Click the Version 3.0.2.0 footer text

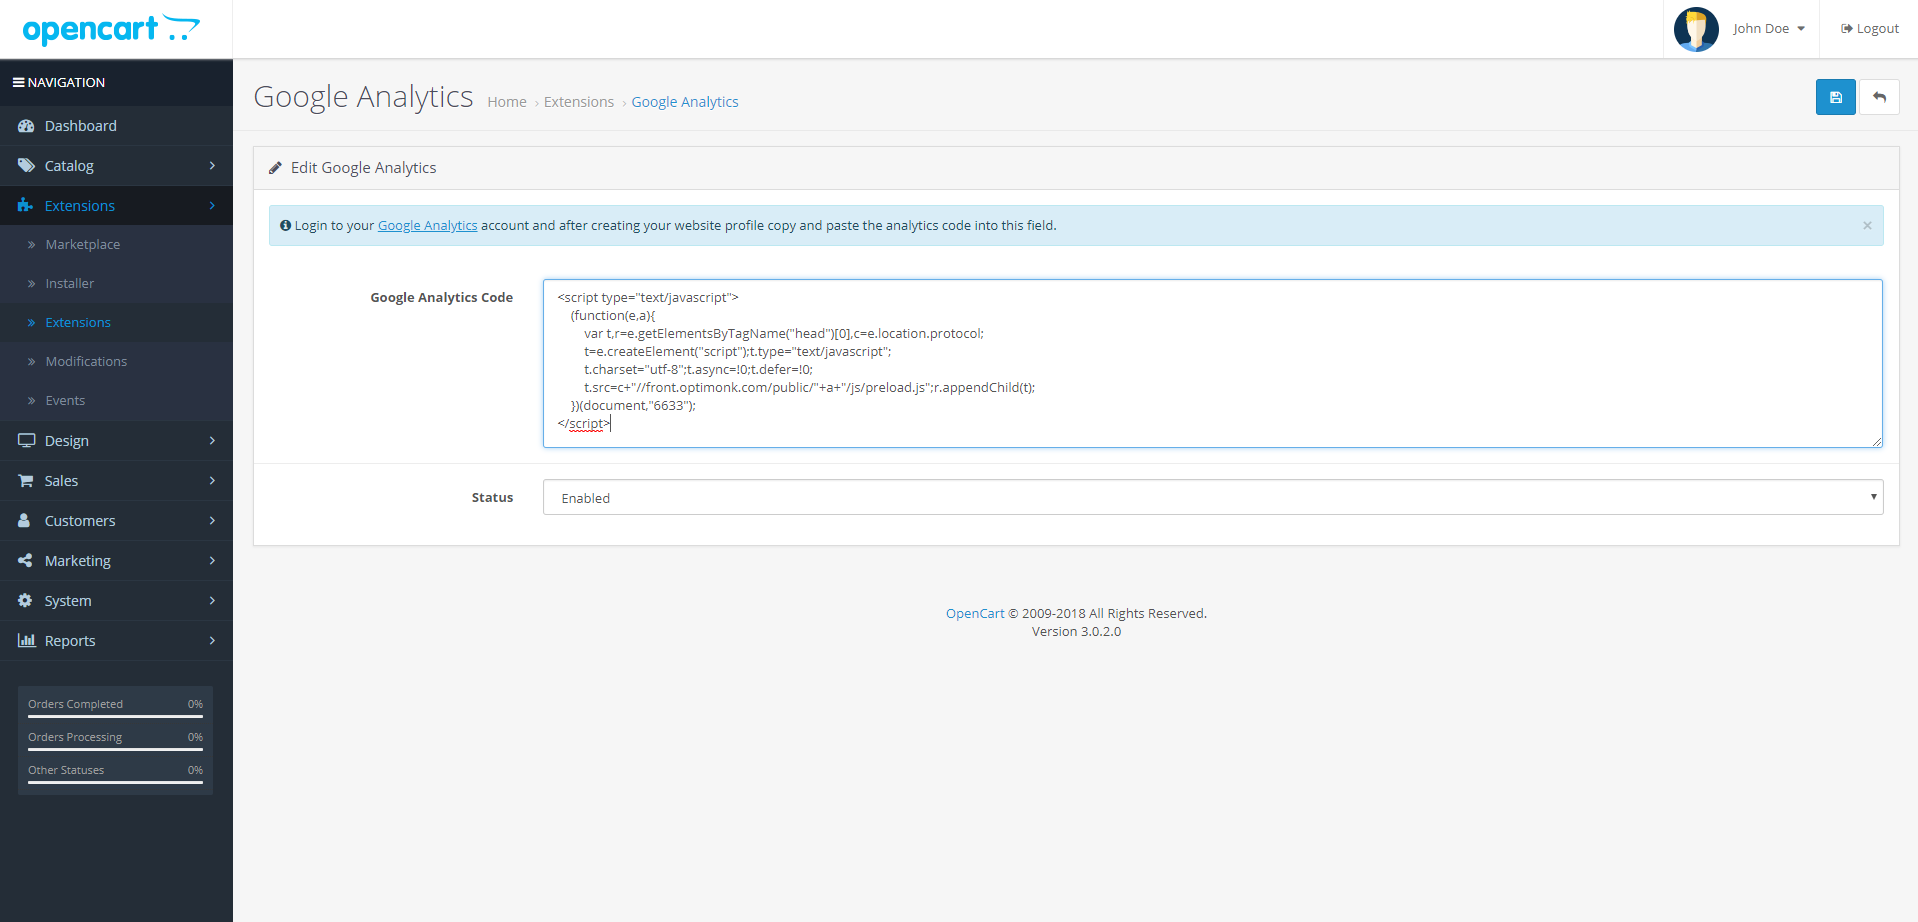[1076, 632]
